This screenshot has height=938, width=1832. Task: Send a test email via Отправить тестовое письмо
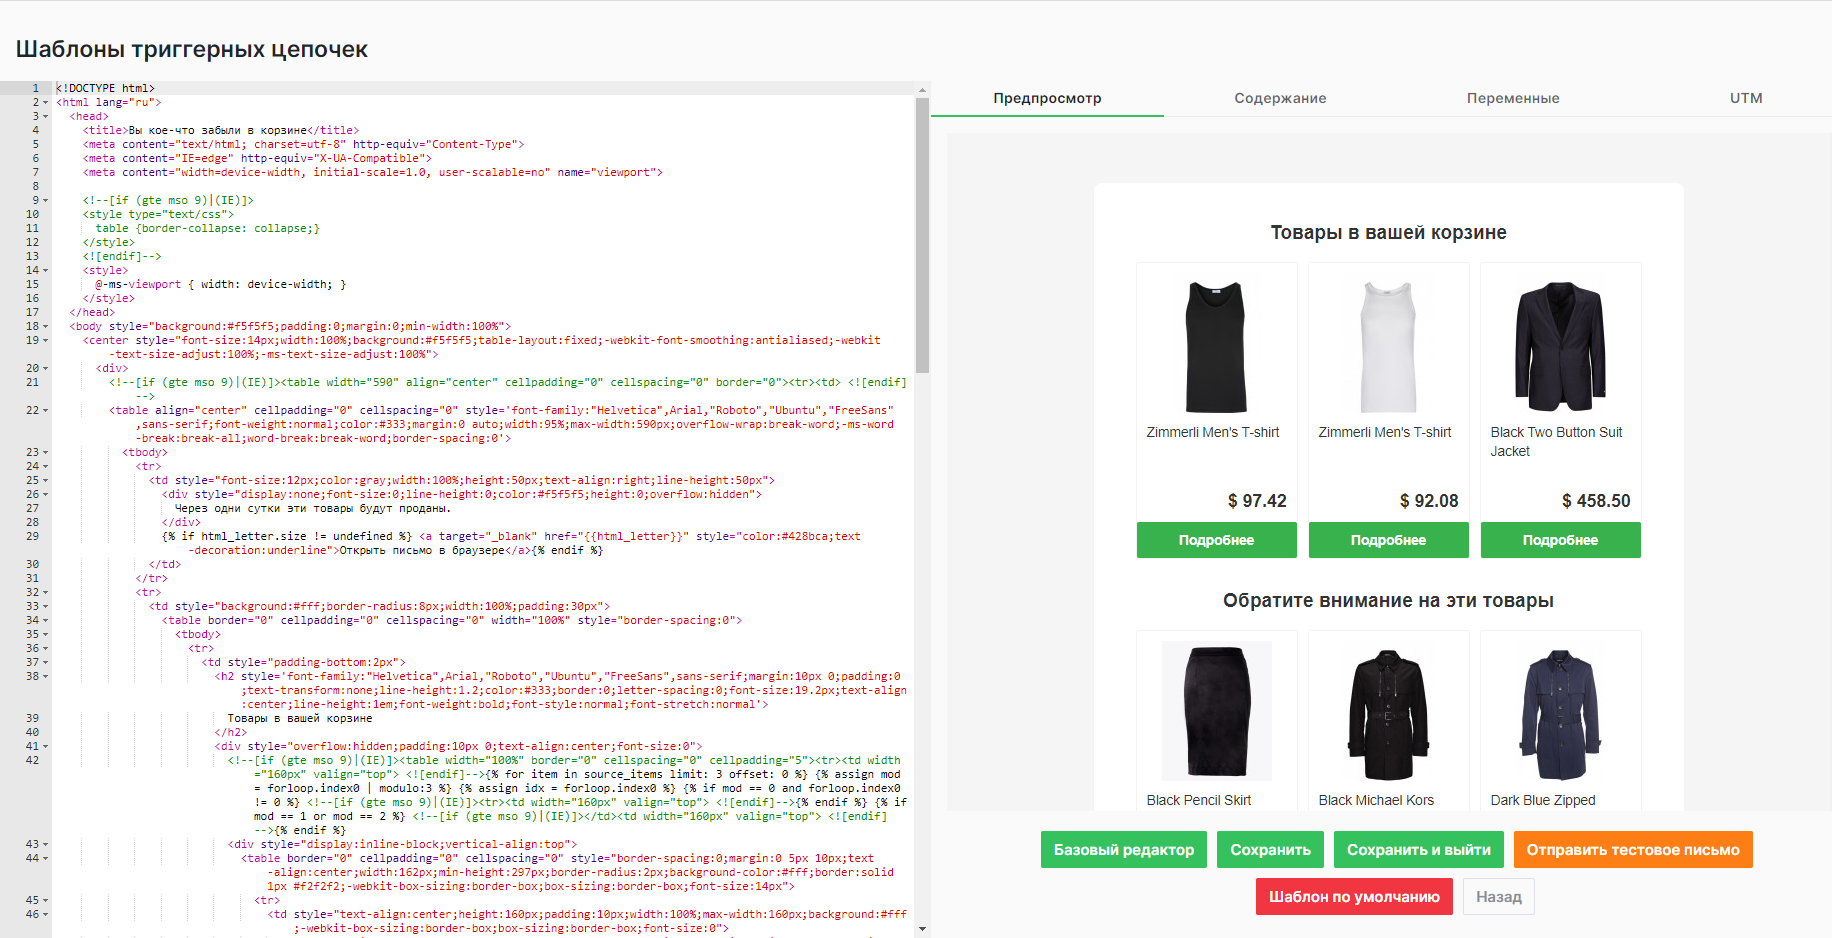click(1633, 849)
